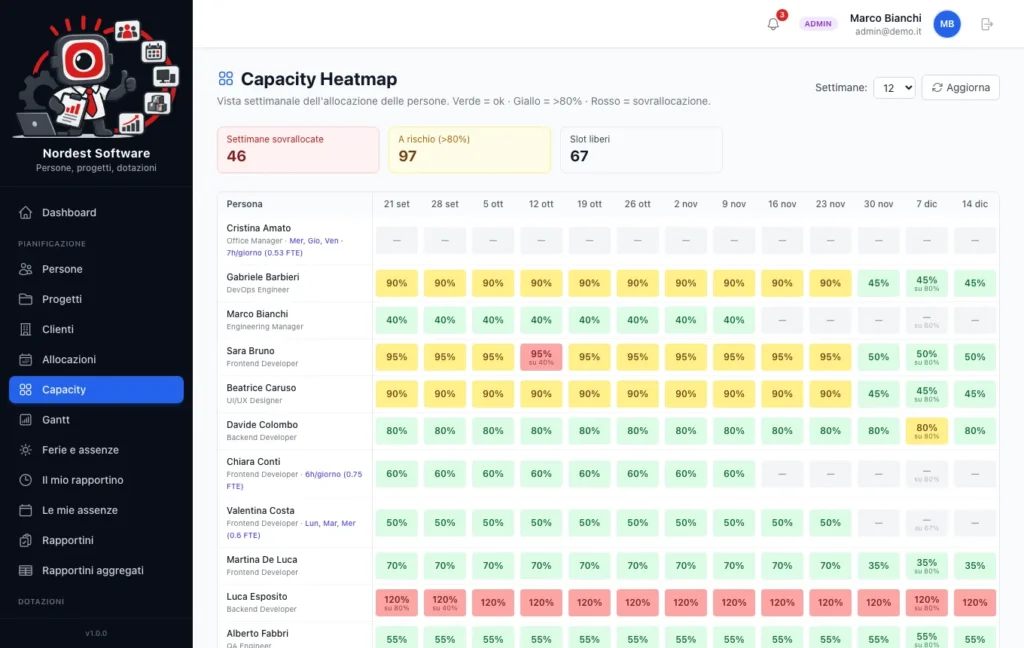This screenshot has width=1024, height=648.
Task: Open the Persone section
Action: (x=96, y=269)
